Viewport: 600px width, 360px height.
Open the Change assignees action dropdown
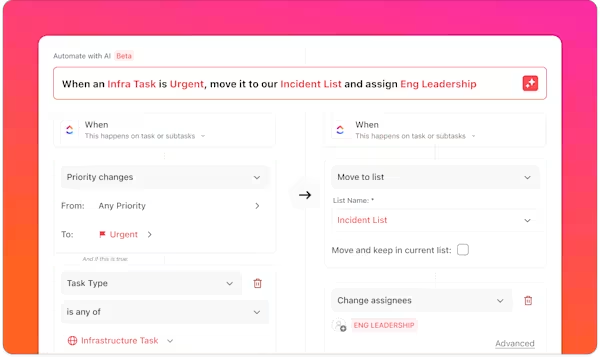(x=422, y=300)
